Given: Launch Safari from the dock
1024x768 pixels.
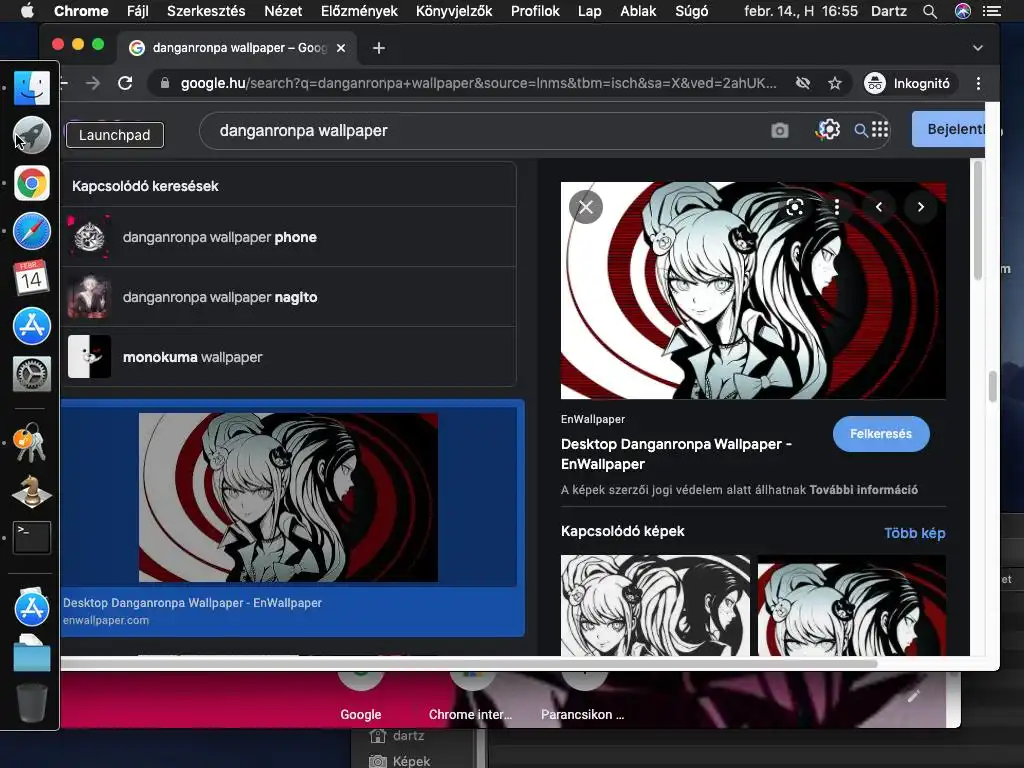Looking at the screenshot, I should [x=31, y=231].
